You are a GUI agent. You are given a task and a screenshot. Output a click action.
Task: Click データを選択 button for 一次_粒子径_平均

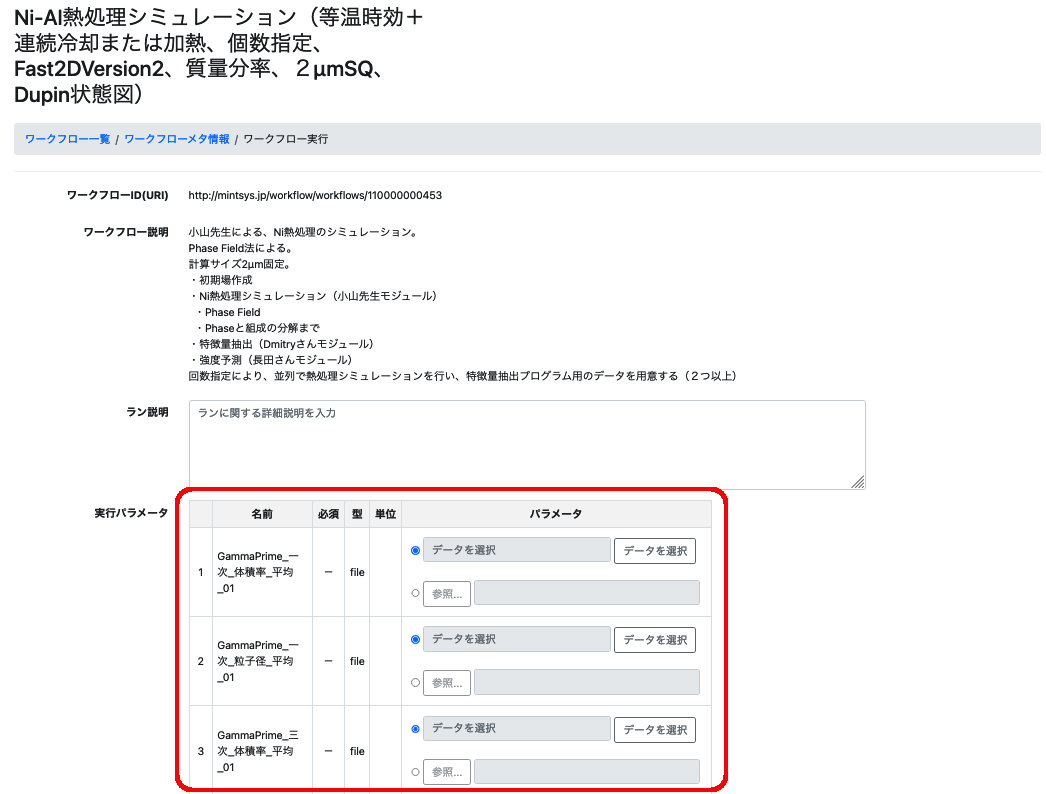point(655,639)
